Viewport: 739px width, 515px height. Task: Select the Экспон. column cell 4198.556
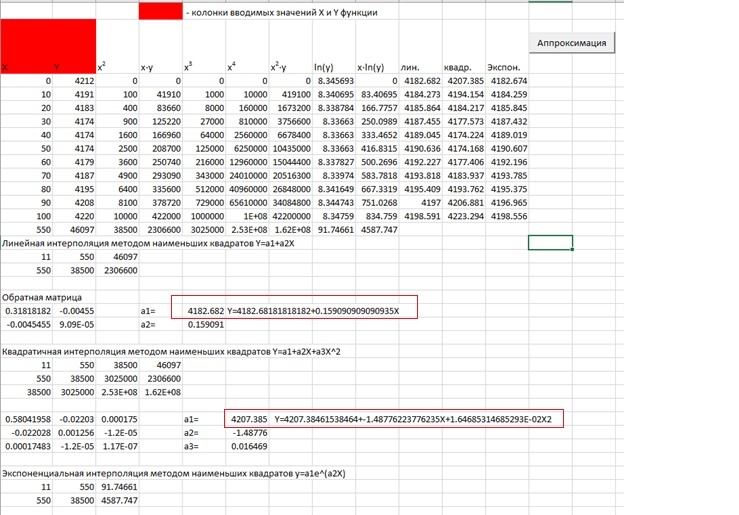(x=507, y=216)
